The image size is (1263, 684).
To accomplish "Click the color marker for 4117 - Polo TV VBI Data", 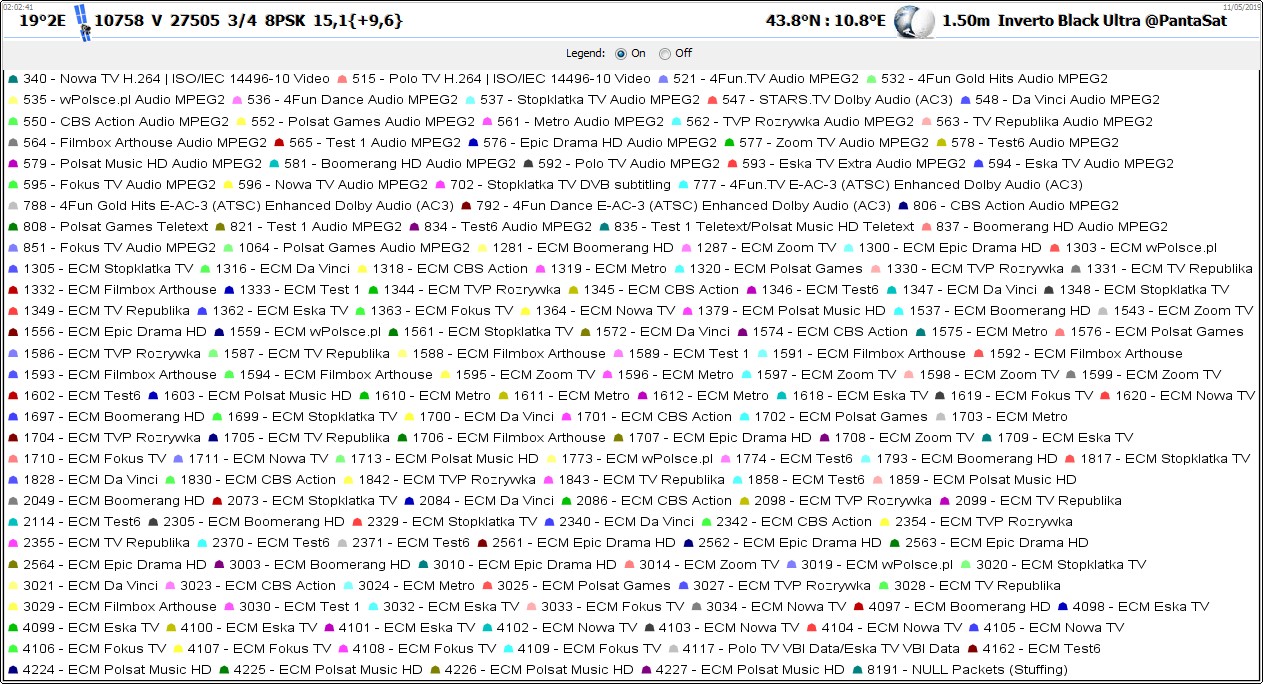I will coord(673,649).
